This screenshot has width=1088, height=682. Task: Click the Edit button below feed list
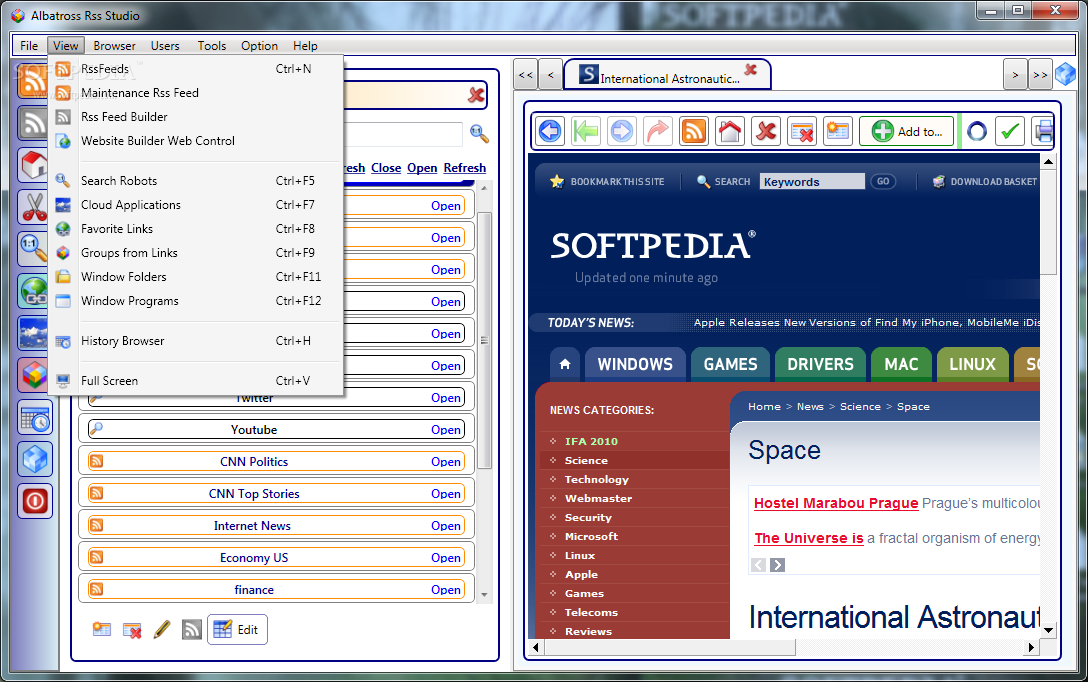click(237, 629)
